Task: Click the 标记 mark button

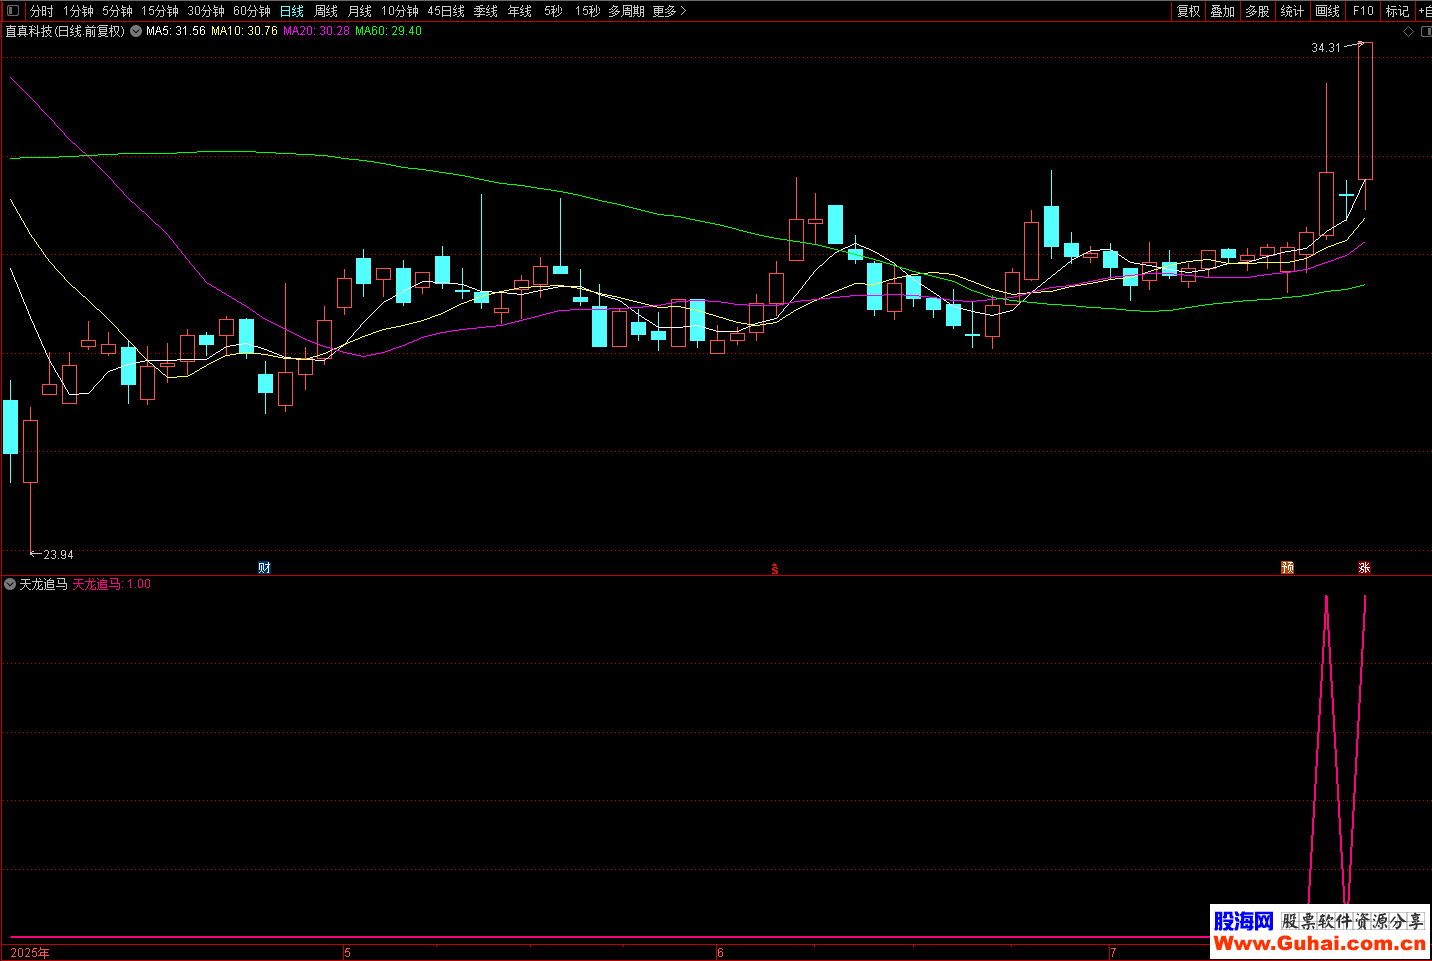Action: (x=1397, y=11)
